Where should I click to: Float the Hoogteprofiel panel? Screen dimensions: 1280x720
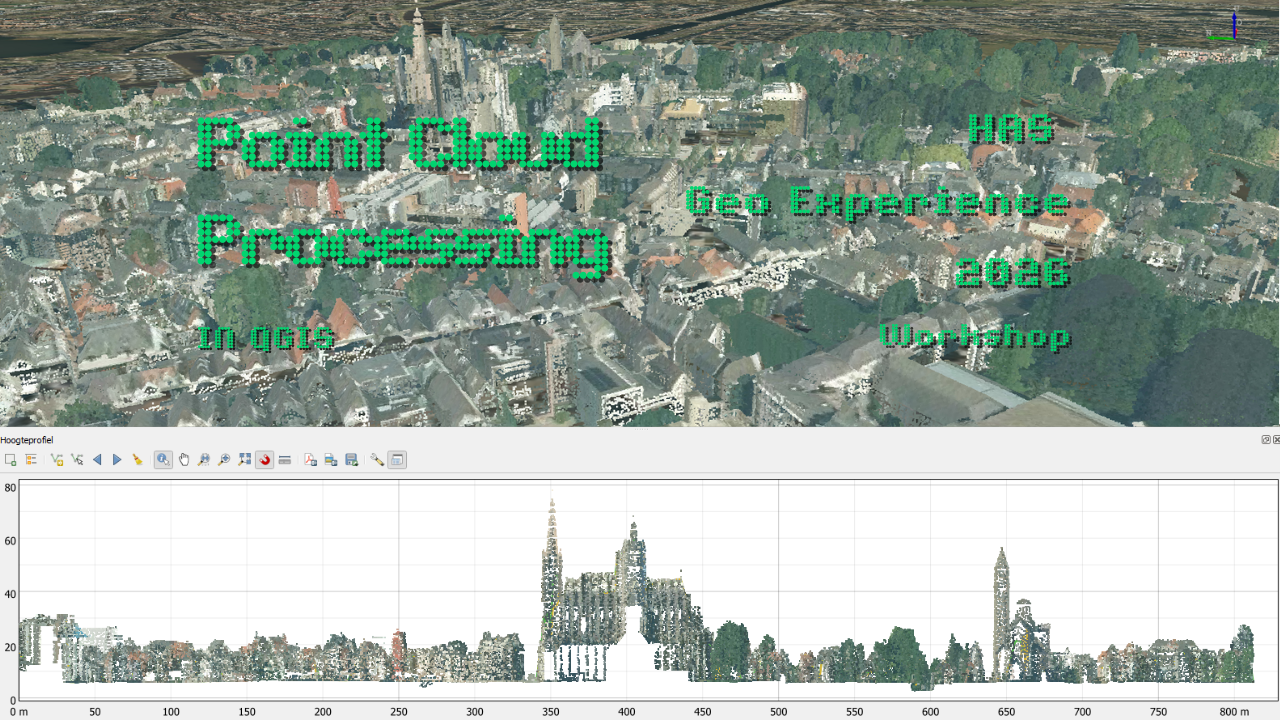(1266, 439)
